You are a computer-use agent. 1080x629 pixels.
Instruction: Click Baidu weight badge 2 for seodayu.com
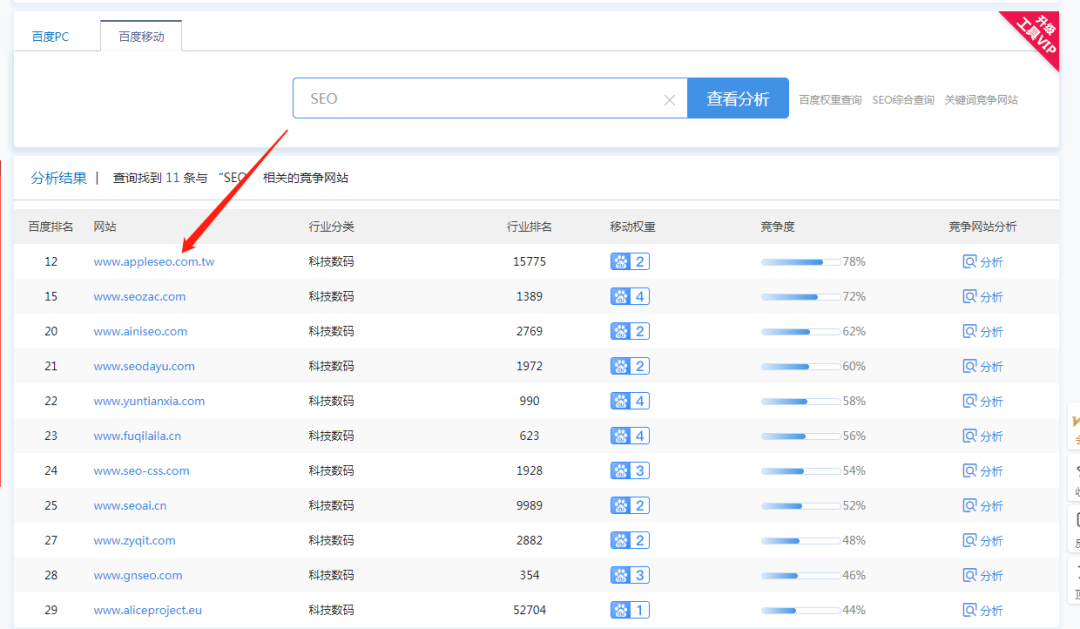point(630,367)
